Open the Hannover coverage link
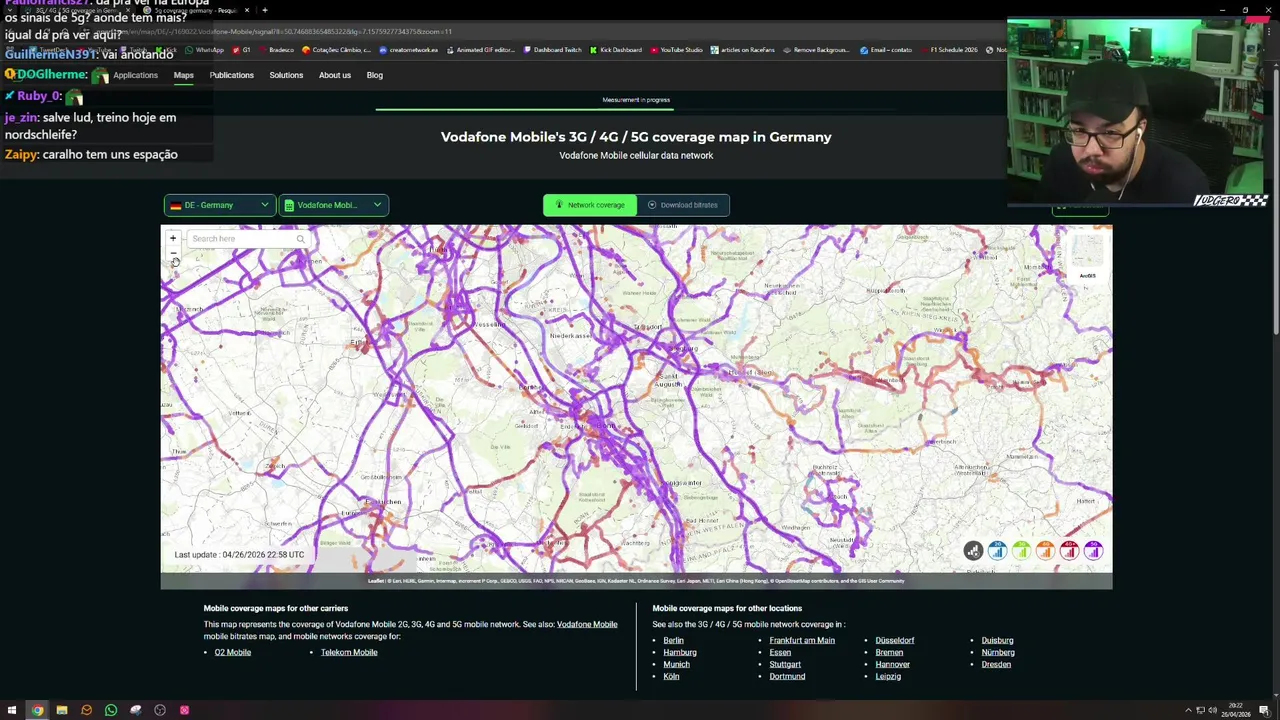1280x720 pixels. point(893,664)
